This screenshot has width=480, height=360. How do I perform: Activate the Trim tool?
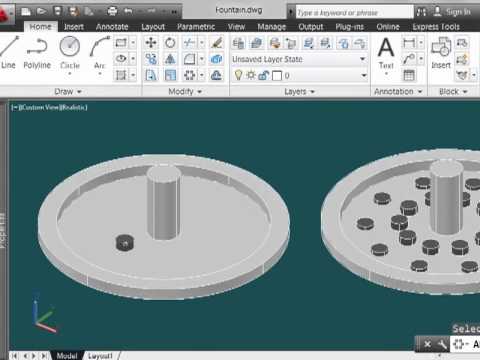(189, 43)
